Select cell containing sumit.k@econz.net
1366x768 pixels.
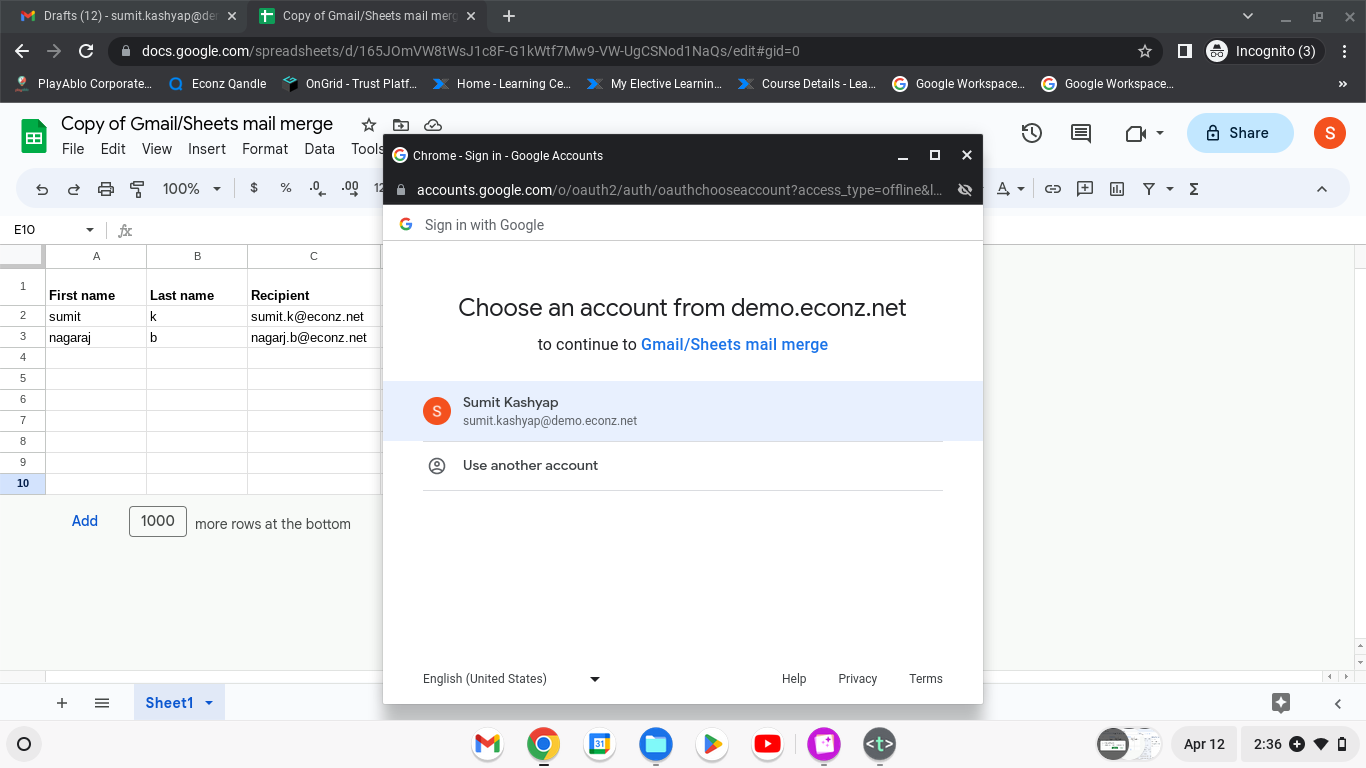point(314,316)
